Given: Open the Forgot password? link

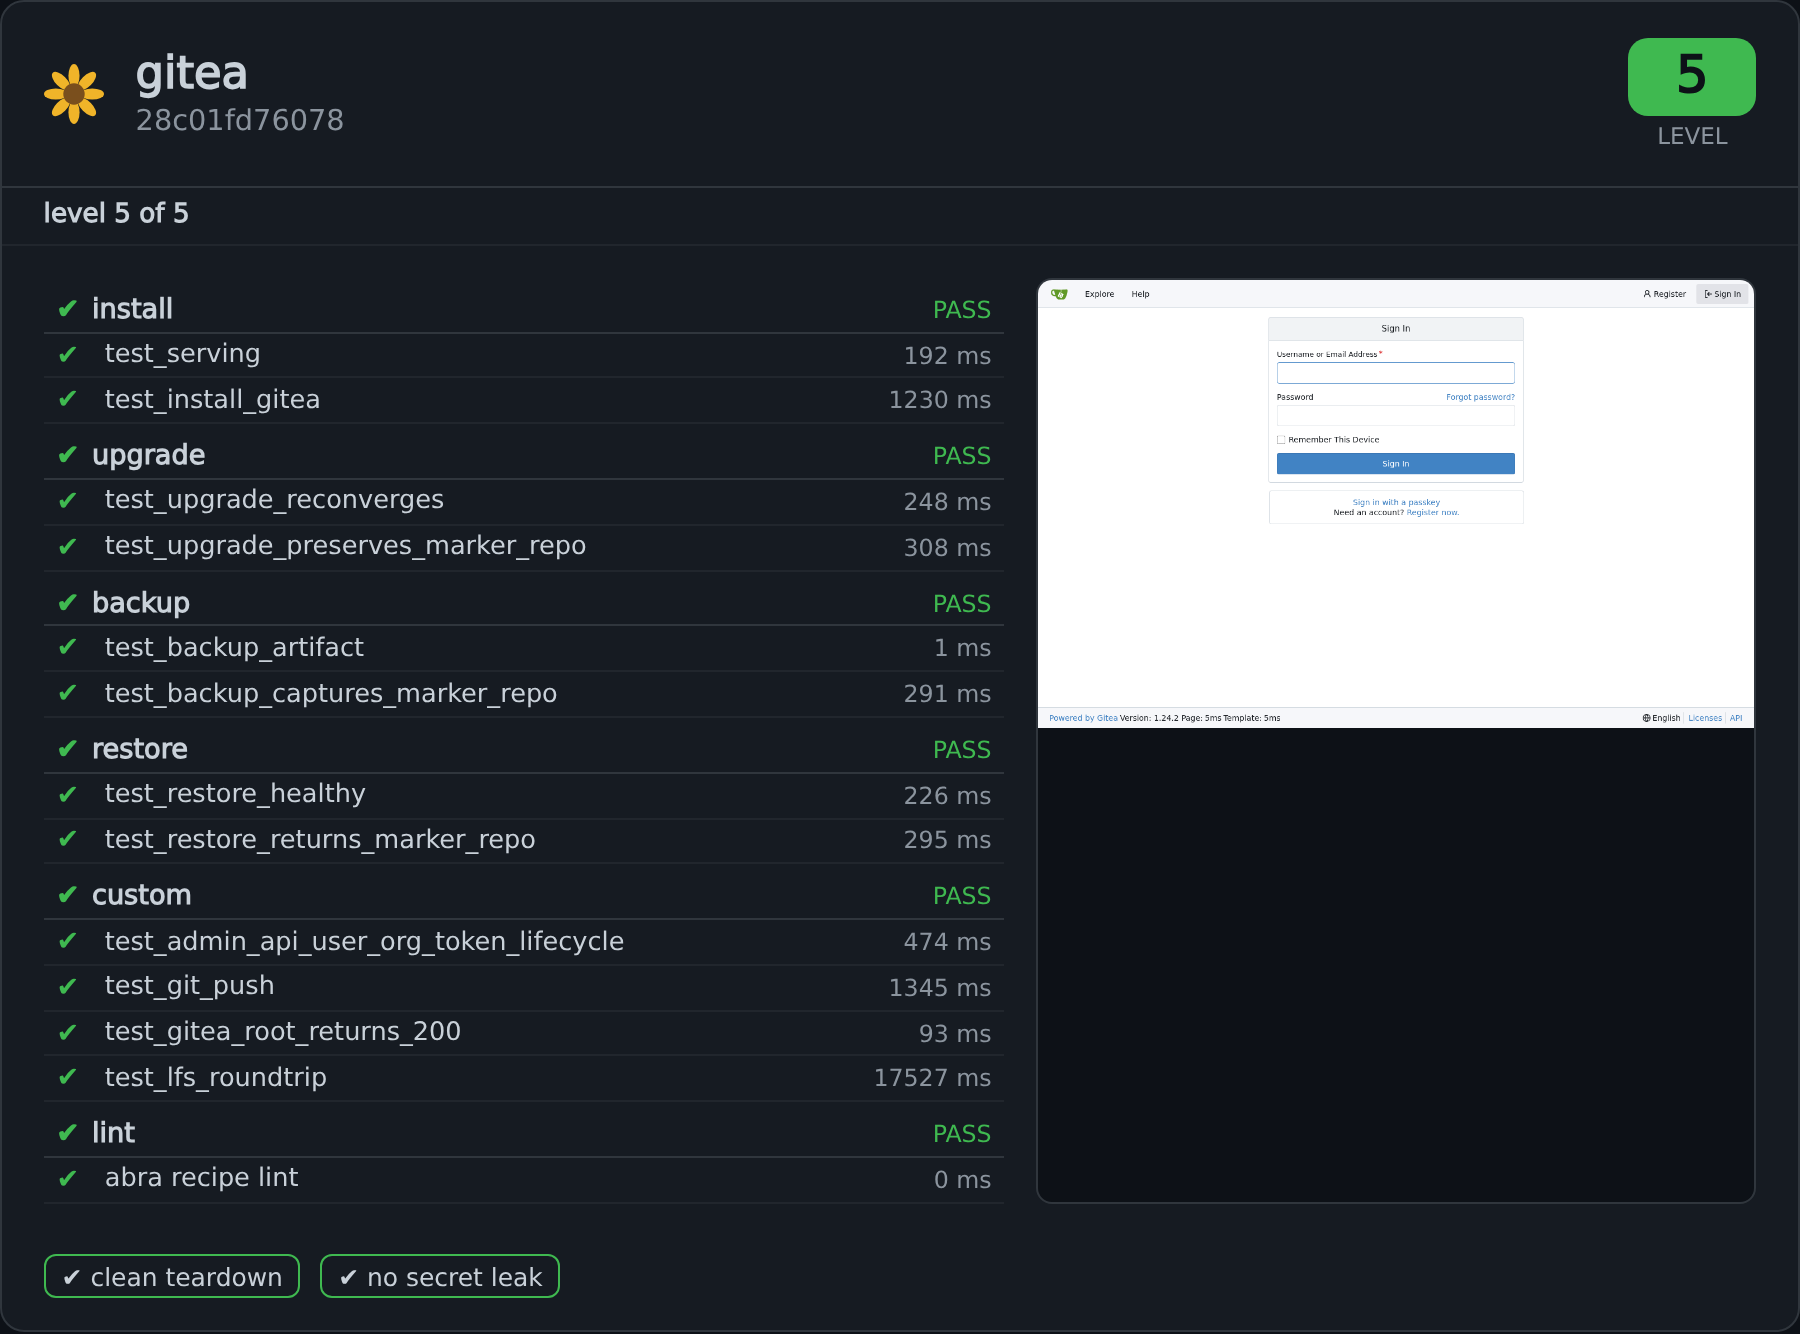Looking at the screenshot, I should click(x=1480, y=397).
